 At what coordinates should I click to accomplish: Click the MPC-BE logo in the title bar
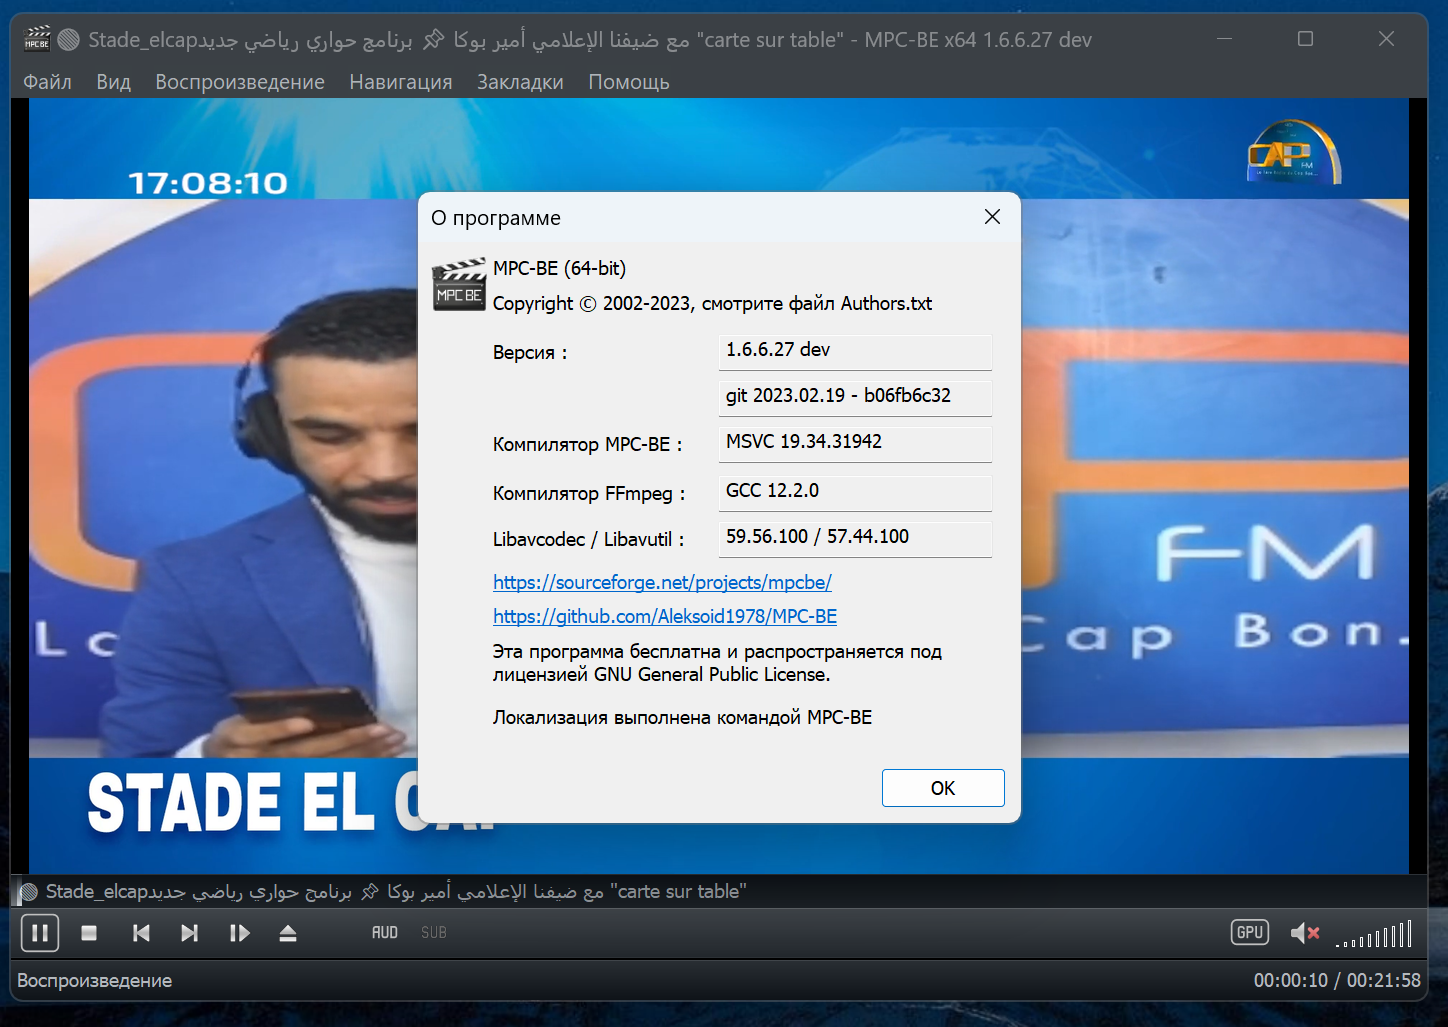pos(36,39)
